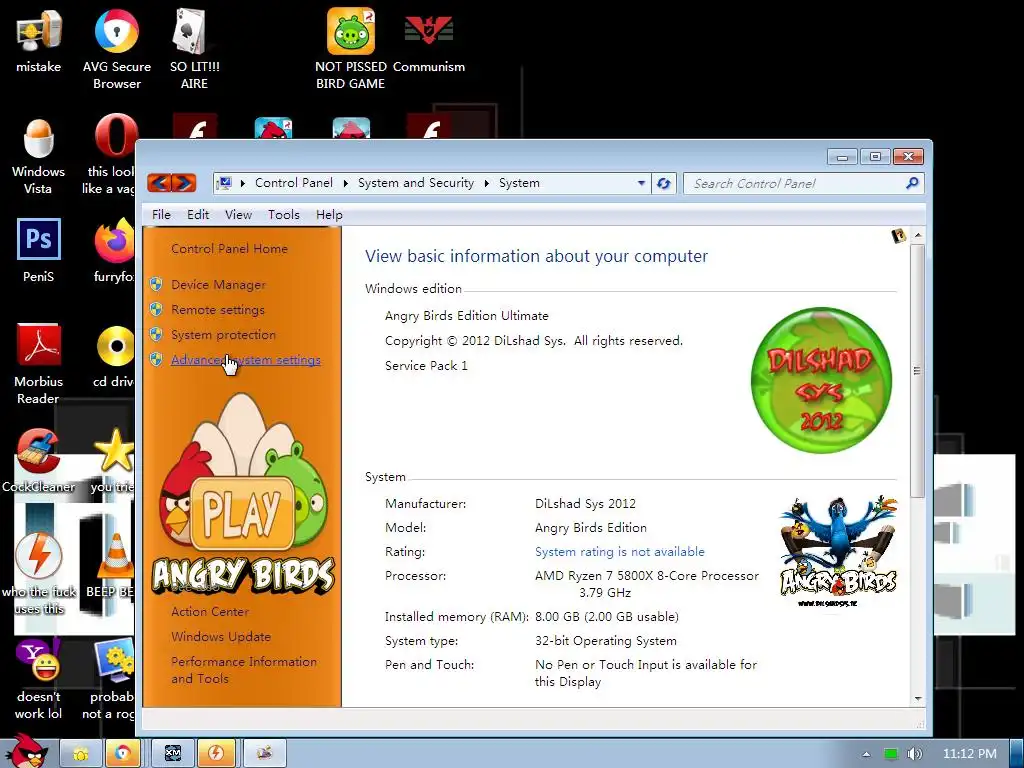This screenshot has width=1024, height=768.
Task: Click the Back navigation arrow
Action: [159, 183]
